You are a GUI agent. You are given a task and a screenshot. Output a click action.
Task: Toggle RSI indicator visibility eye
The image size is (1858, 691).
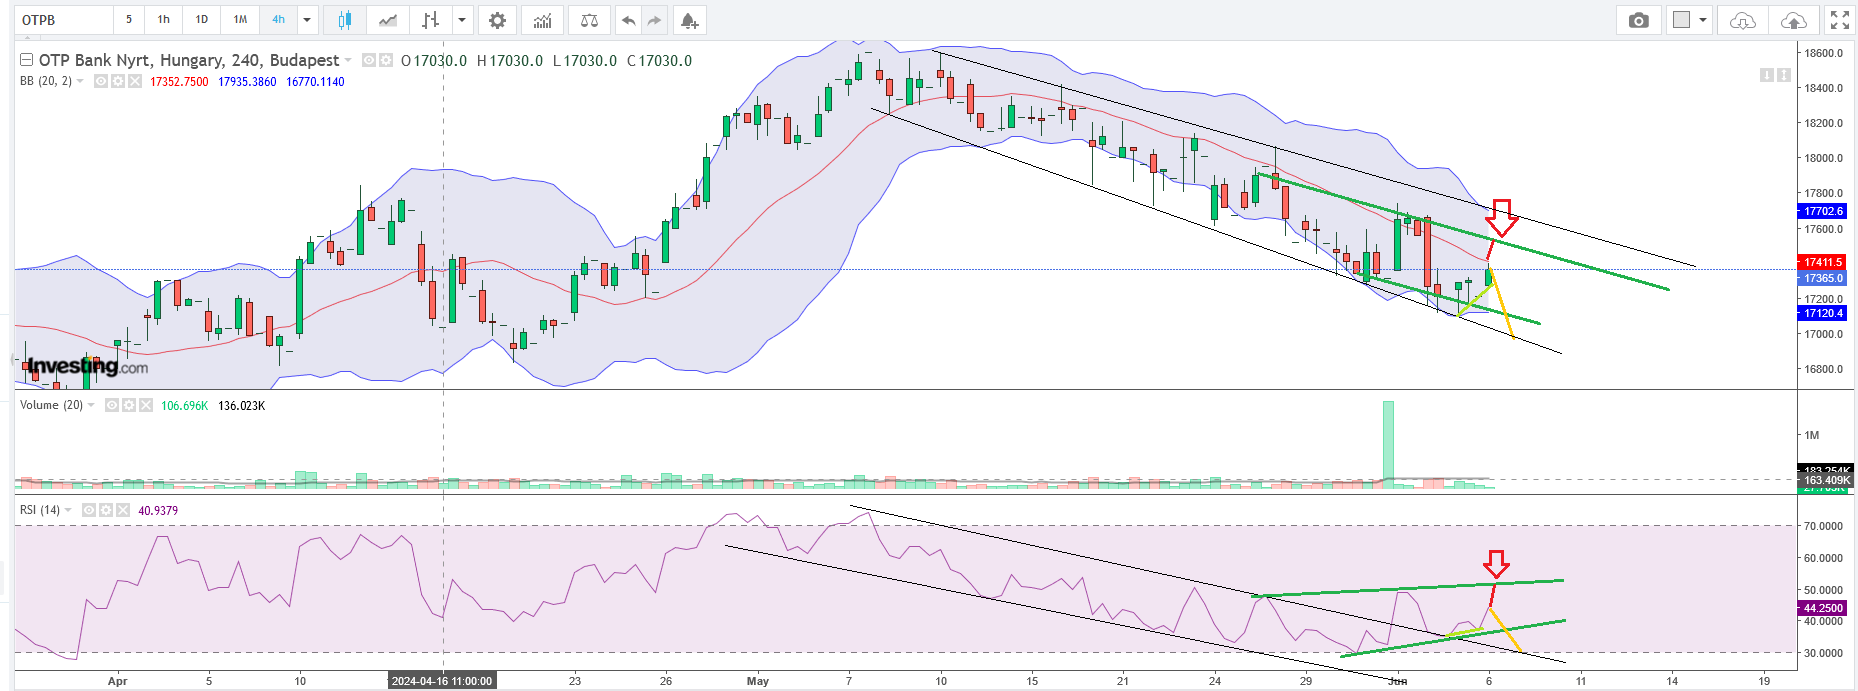pos(89,510)
